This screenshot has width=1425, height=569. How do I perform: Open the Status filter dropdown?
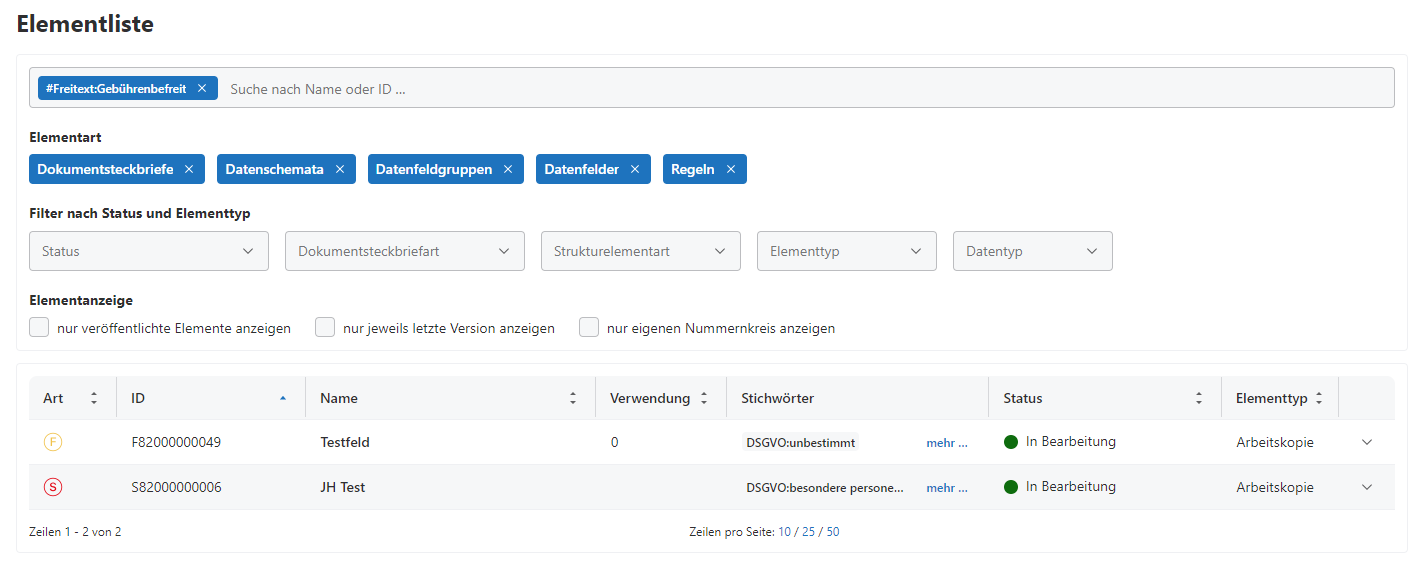click(149, 251)
